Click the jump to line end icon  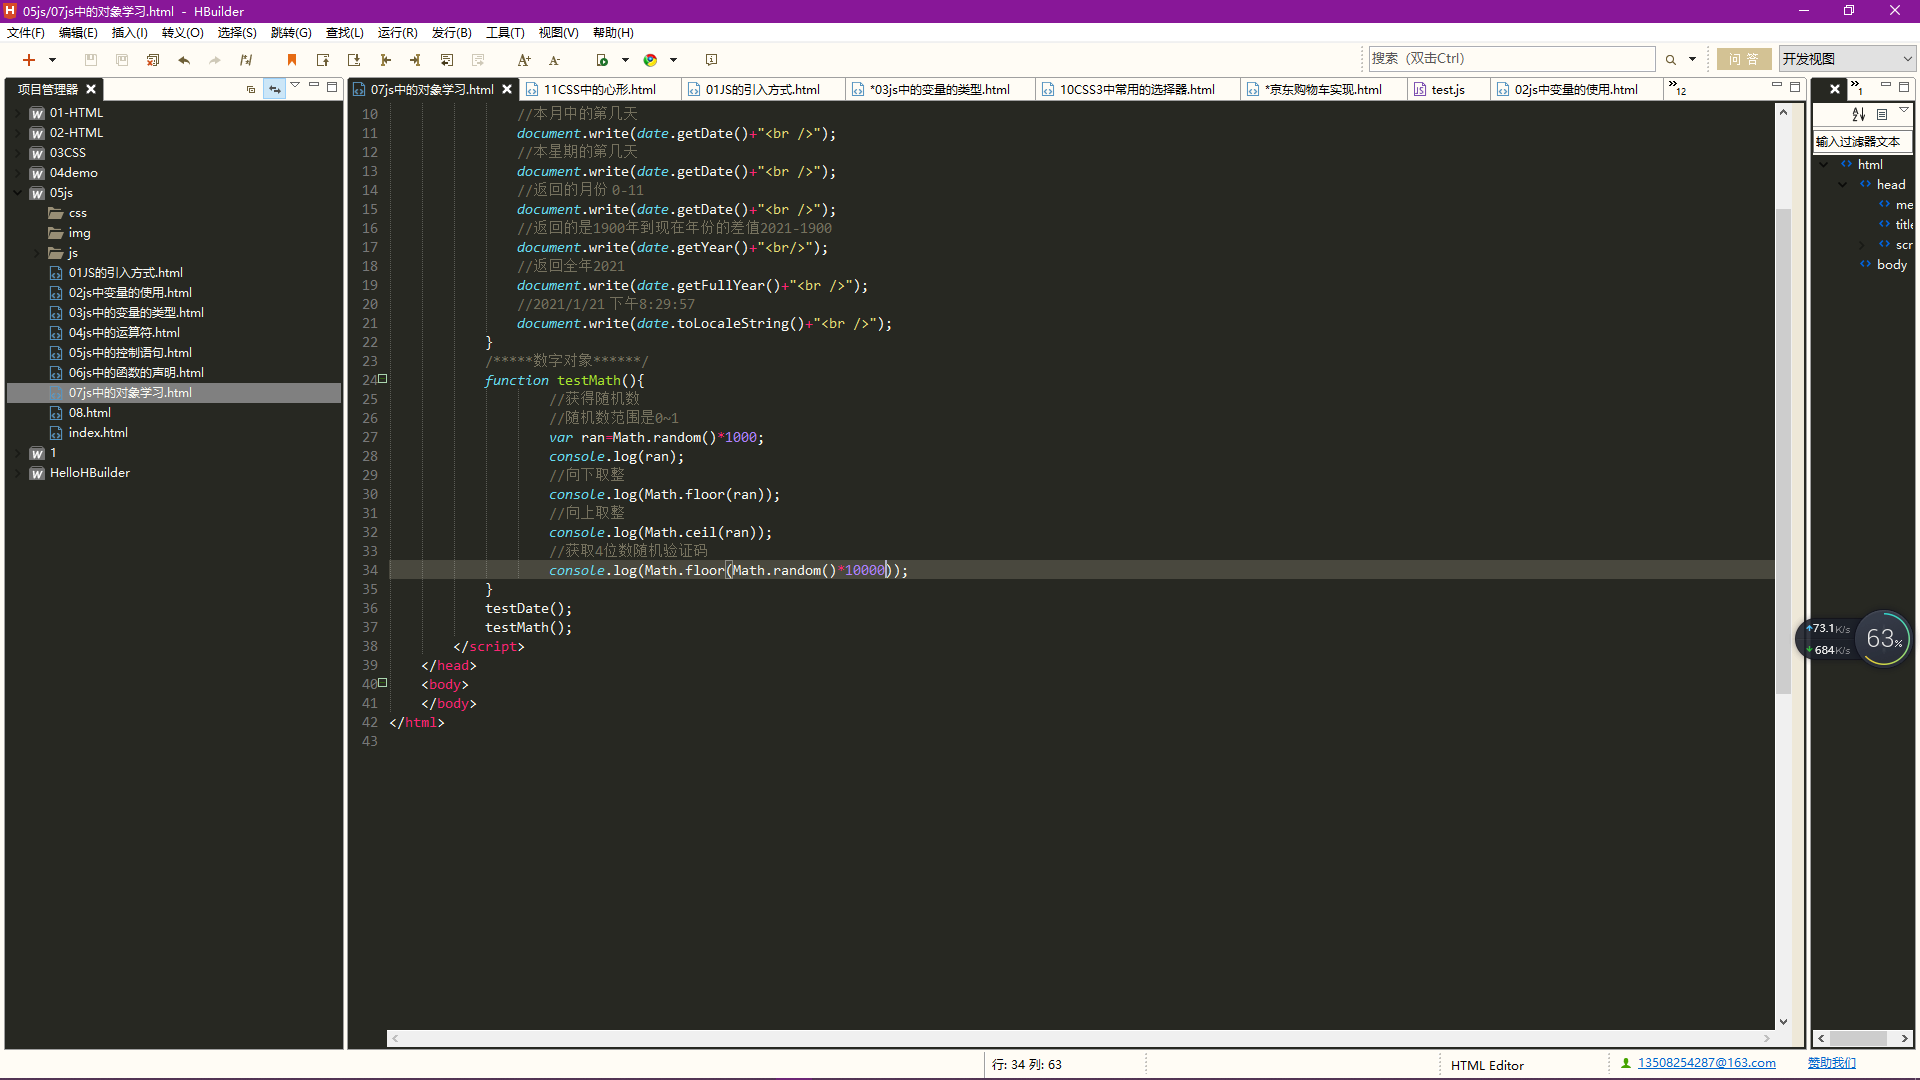pyautogui.click(x=416, y=60)
